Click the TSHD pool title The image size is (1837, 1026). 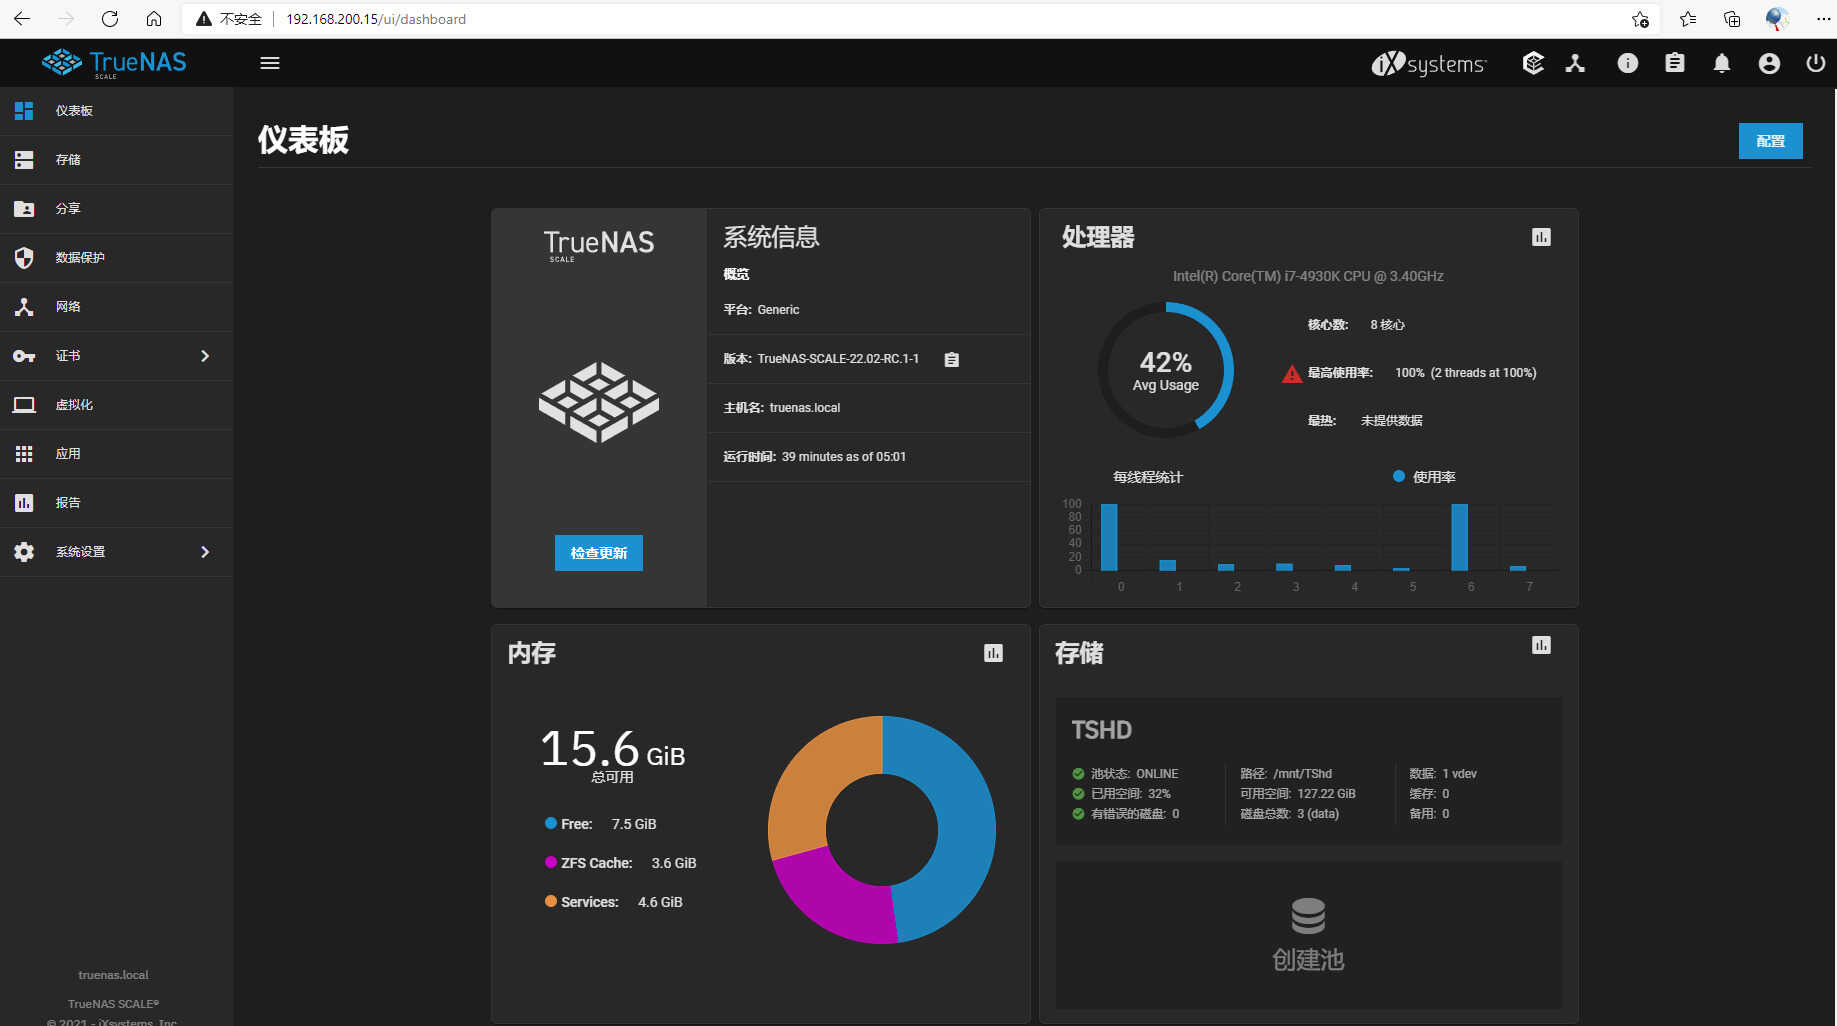tap(1101, 730)
